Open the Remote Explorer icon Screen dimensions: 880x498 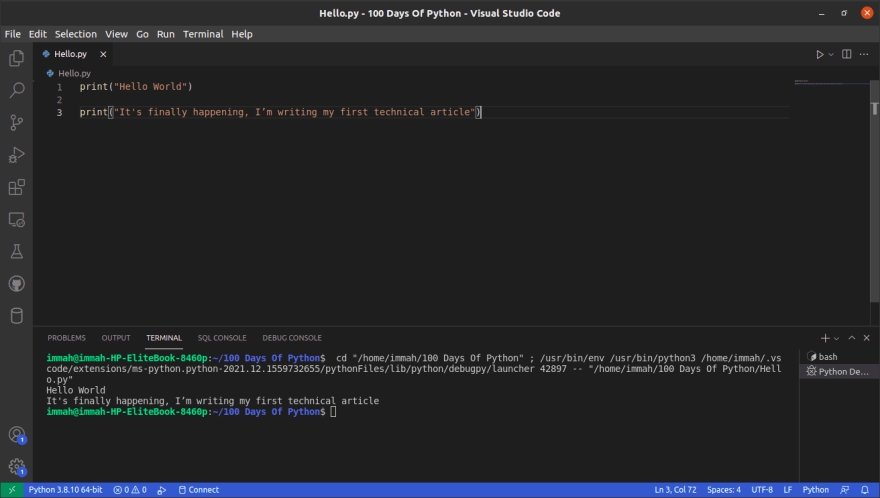(x=17, y=220)
